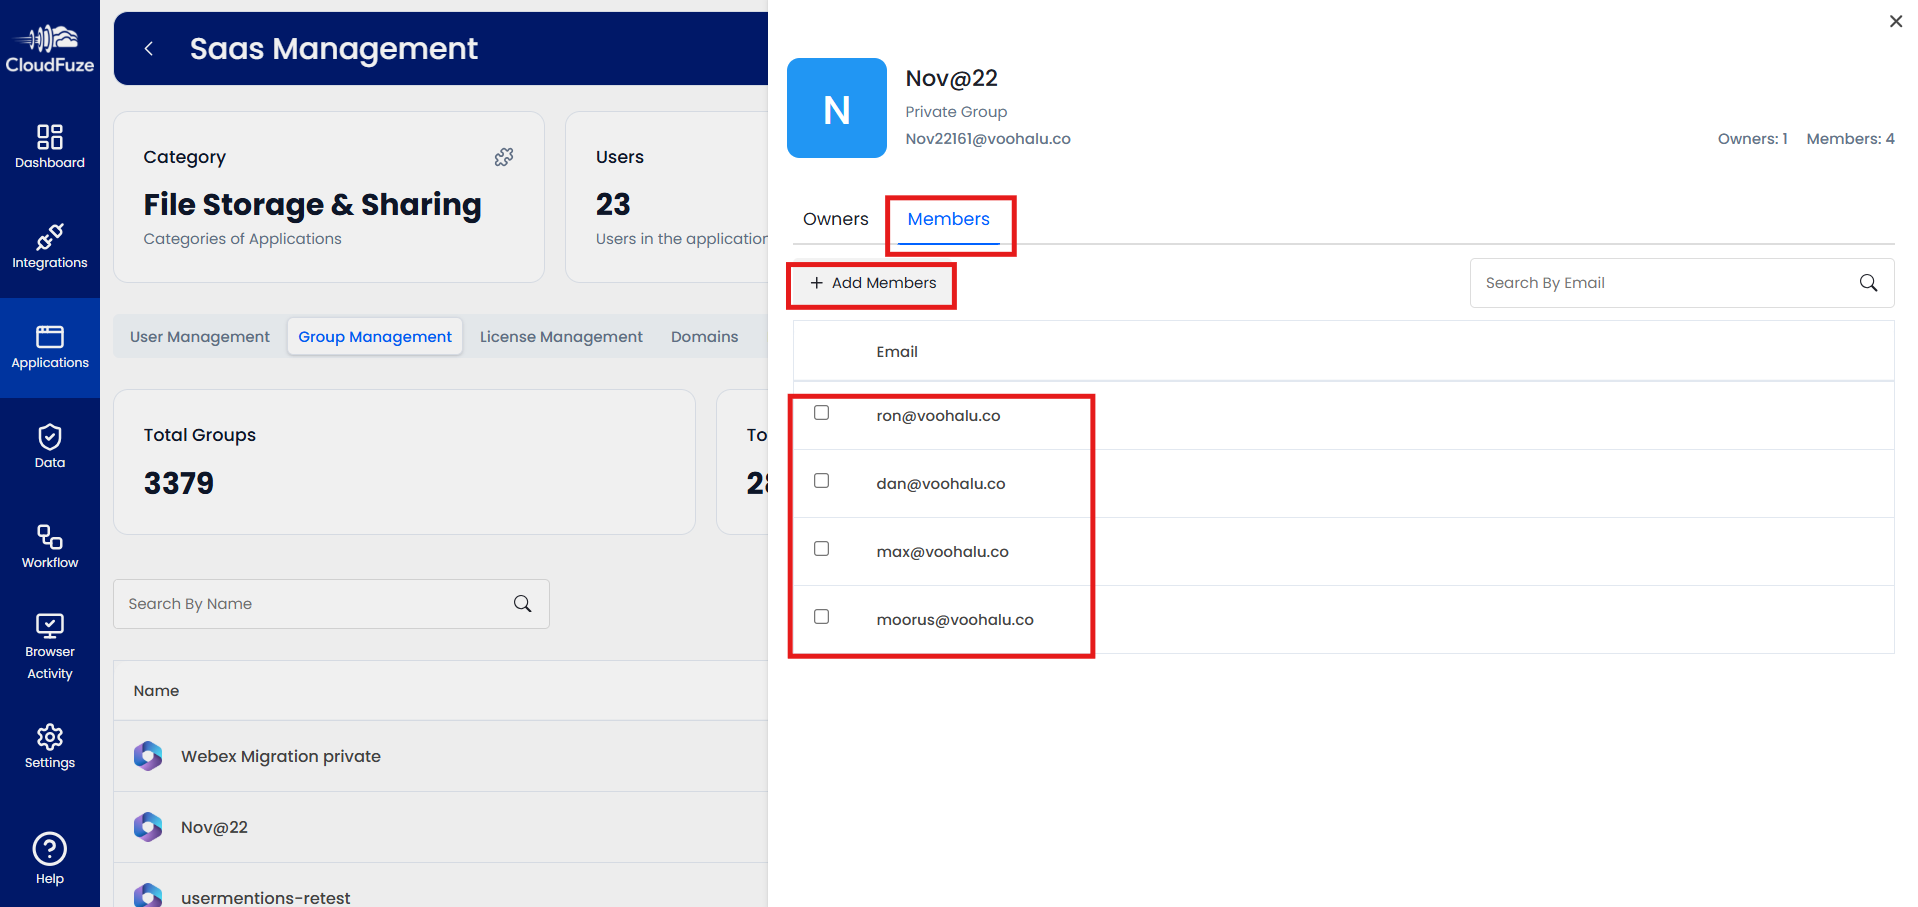Switch to the Owners tab
1918x907 pixels.
834,218
